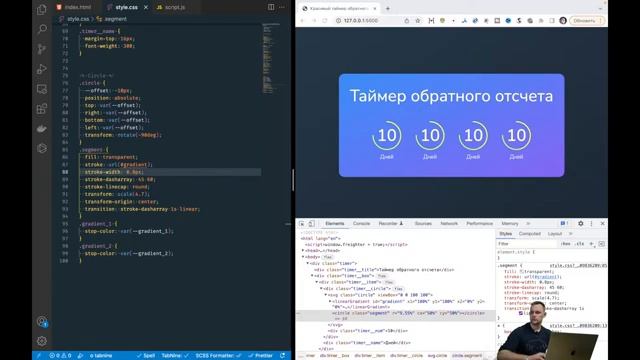Open the Manage gear in VS Code activity bar
Image resolution: width=640 pixels, height=360 pixels.
click(42, 341)
